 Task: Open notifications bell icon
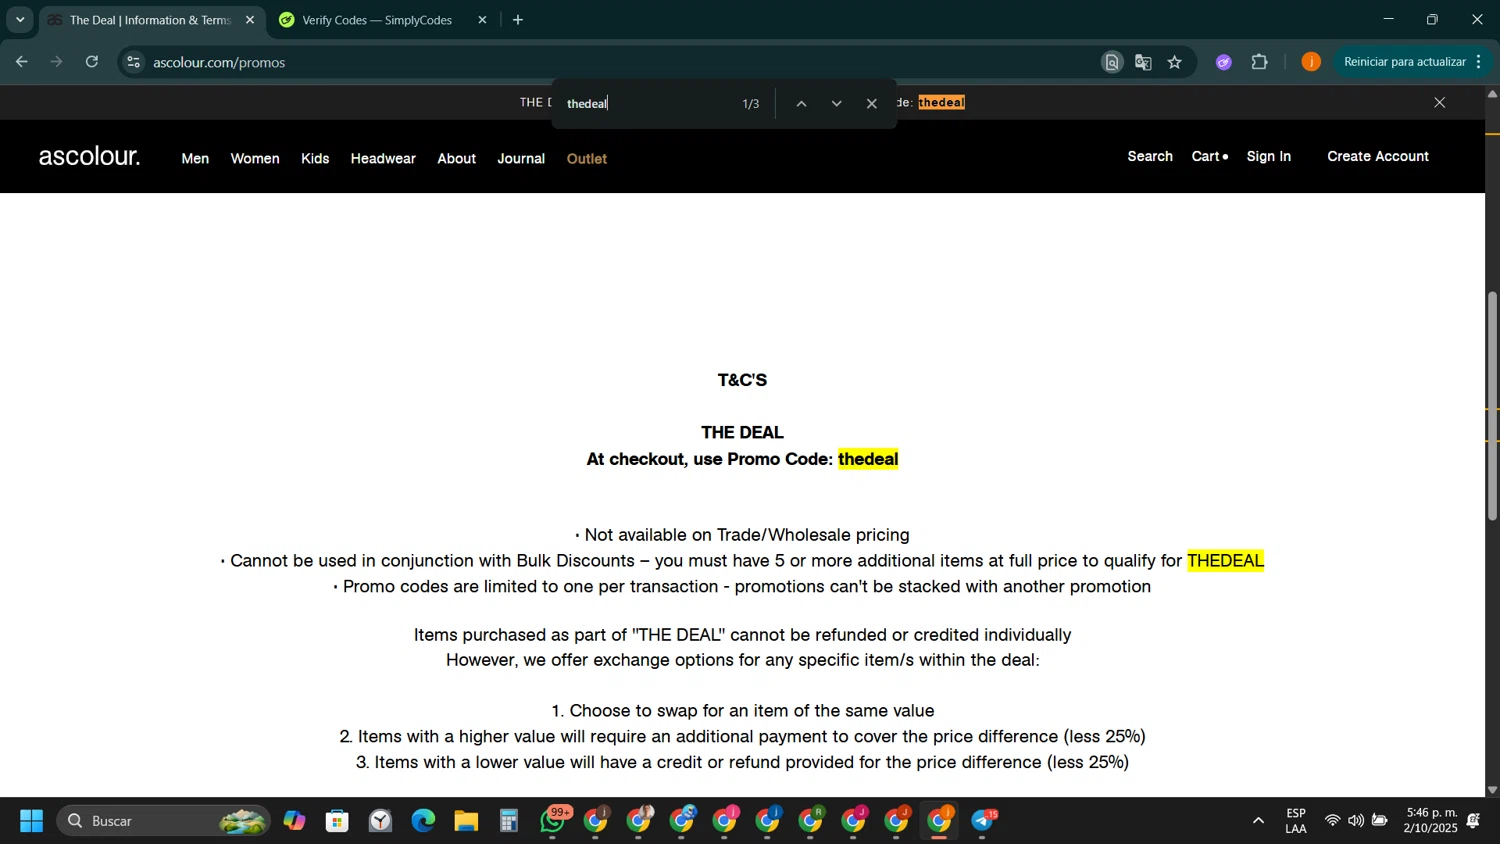pos(1474,821)
